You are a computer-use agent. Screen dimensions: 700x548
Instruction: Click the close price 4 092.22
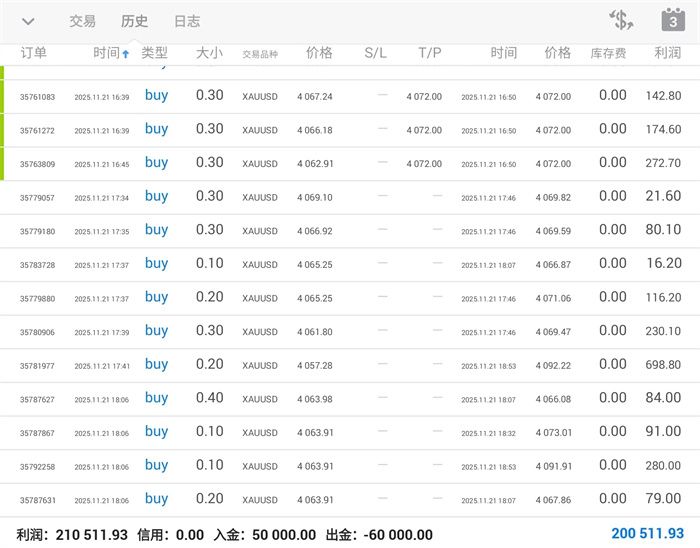[553, 365]
